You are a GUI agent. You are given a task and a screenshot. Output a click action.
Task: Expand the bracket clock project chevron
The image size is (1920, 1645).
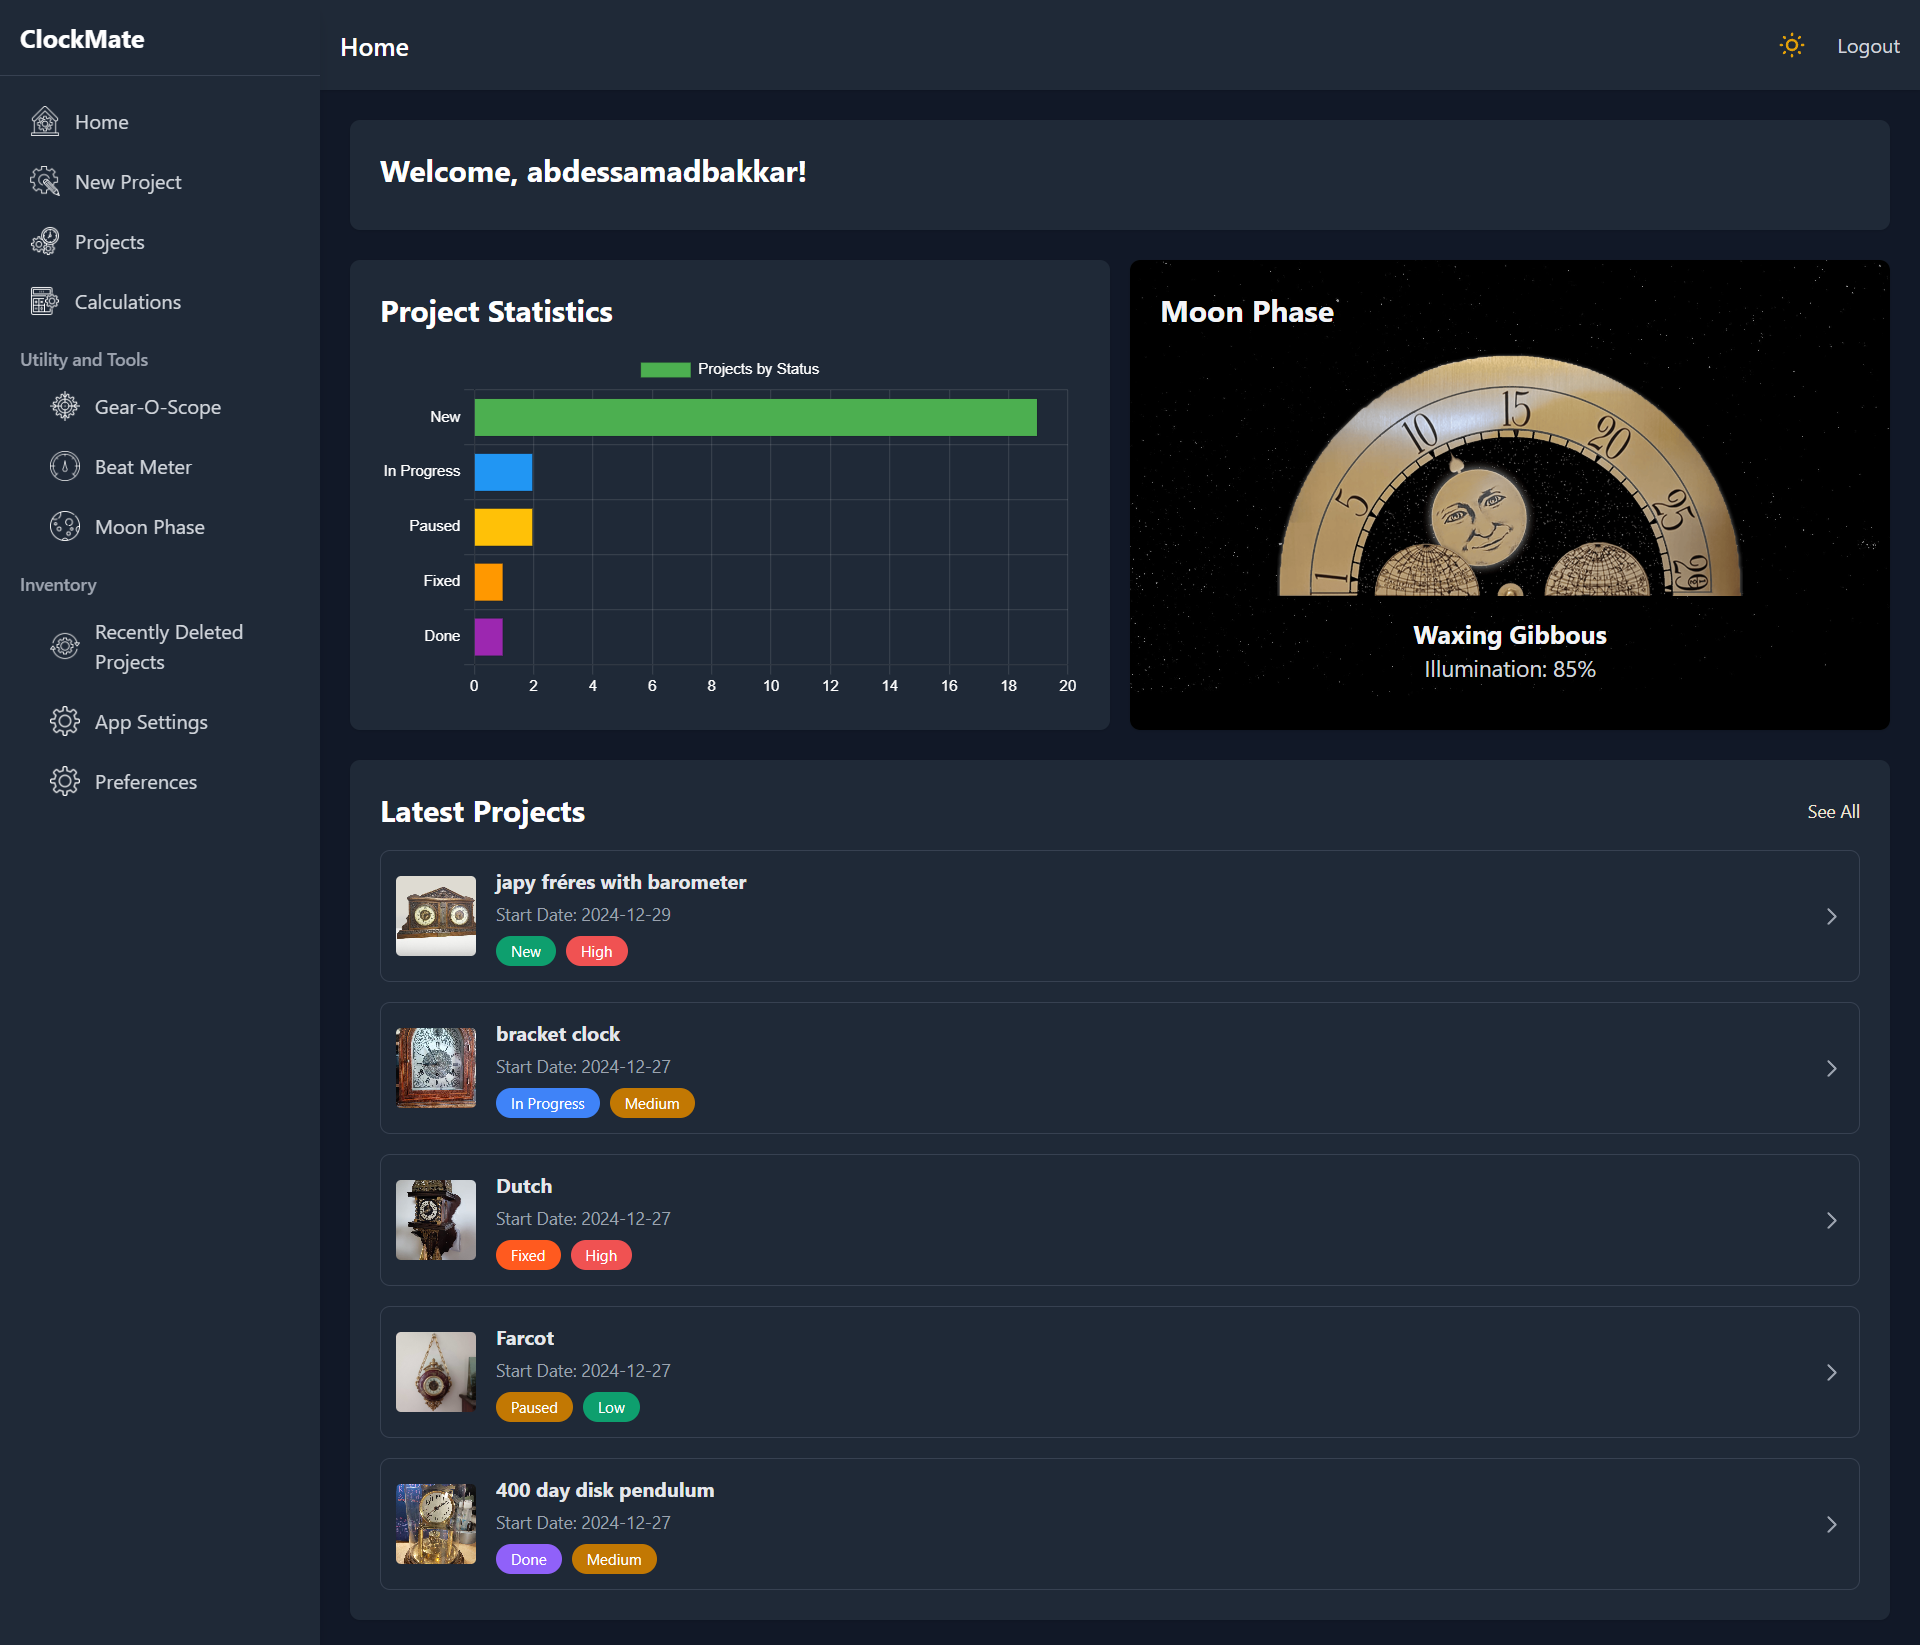[x=1831, y=1068]
